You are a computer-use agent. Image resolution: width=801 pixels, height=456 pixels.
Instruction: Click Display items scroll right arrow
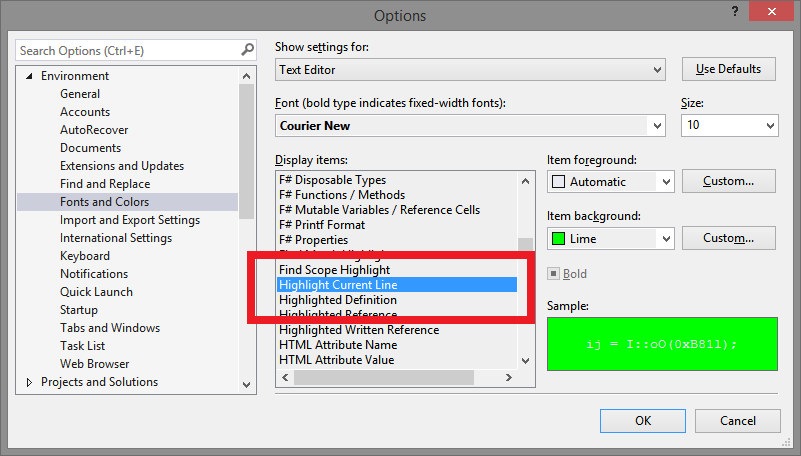tap(508, 377)
